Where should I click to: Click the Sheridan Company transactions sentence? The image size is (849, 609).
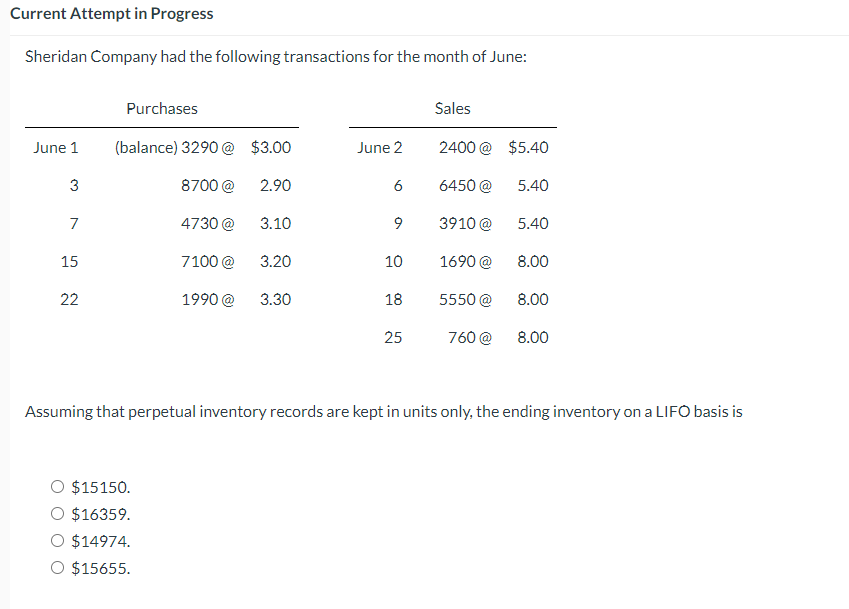click(x=276, y=57)
